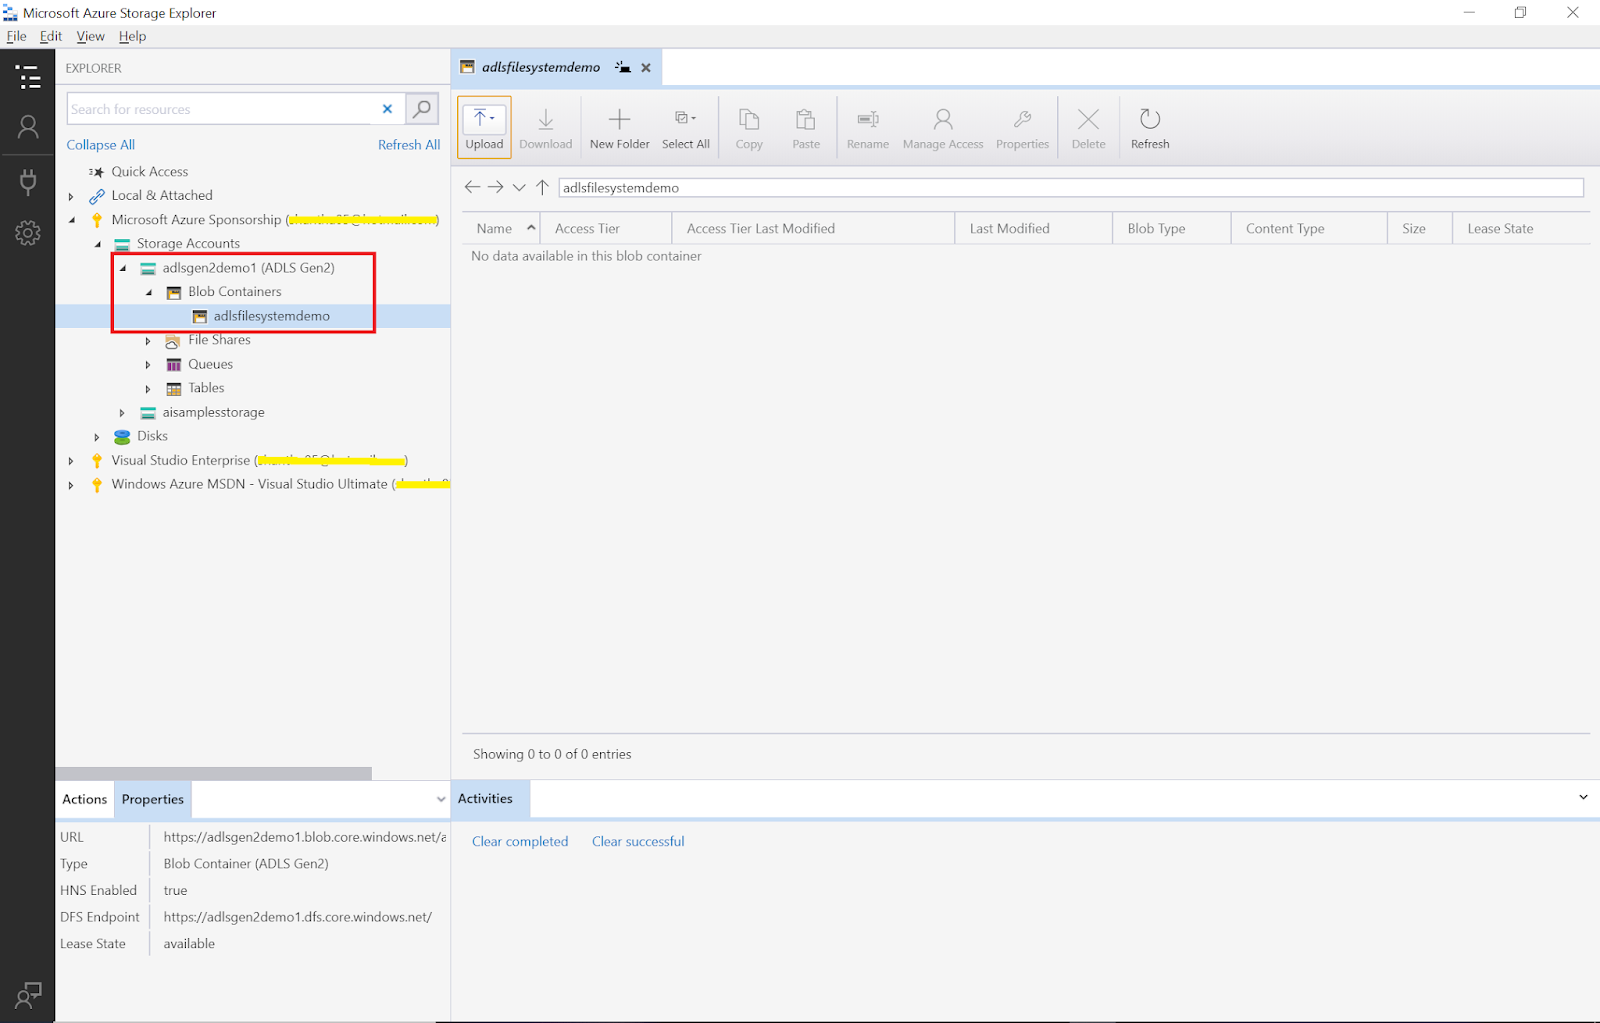Expand the address bar history dropdown
The height and width of the screenshot is (1023, 1600).
[519, 187]
